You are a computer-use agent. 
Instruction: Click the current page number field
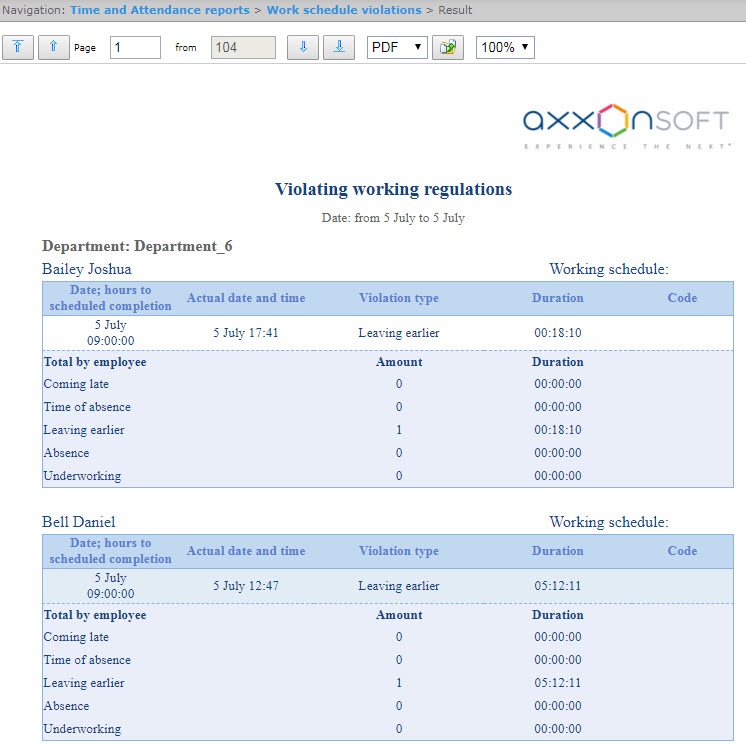[135, 47]
